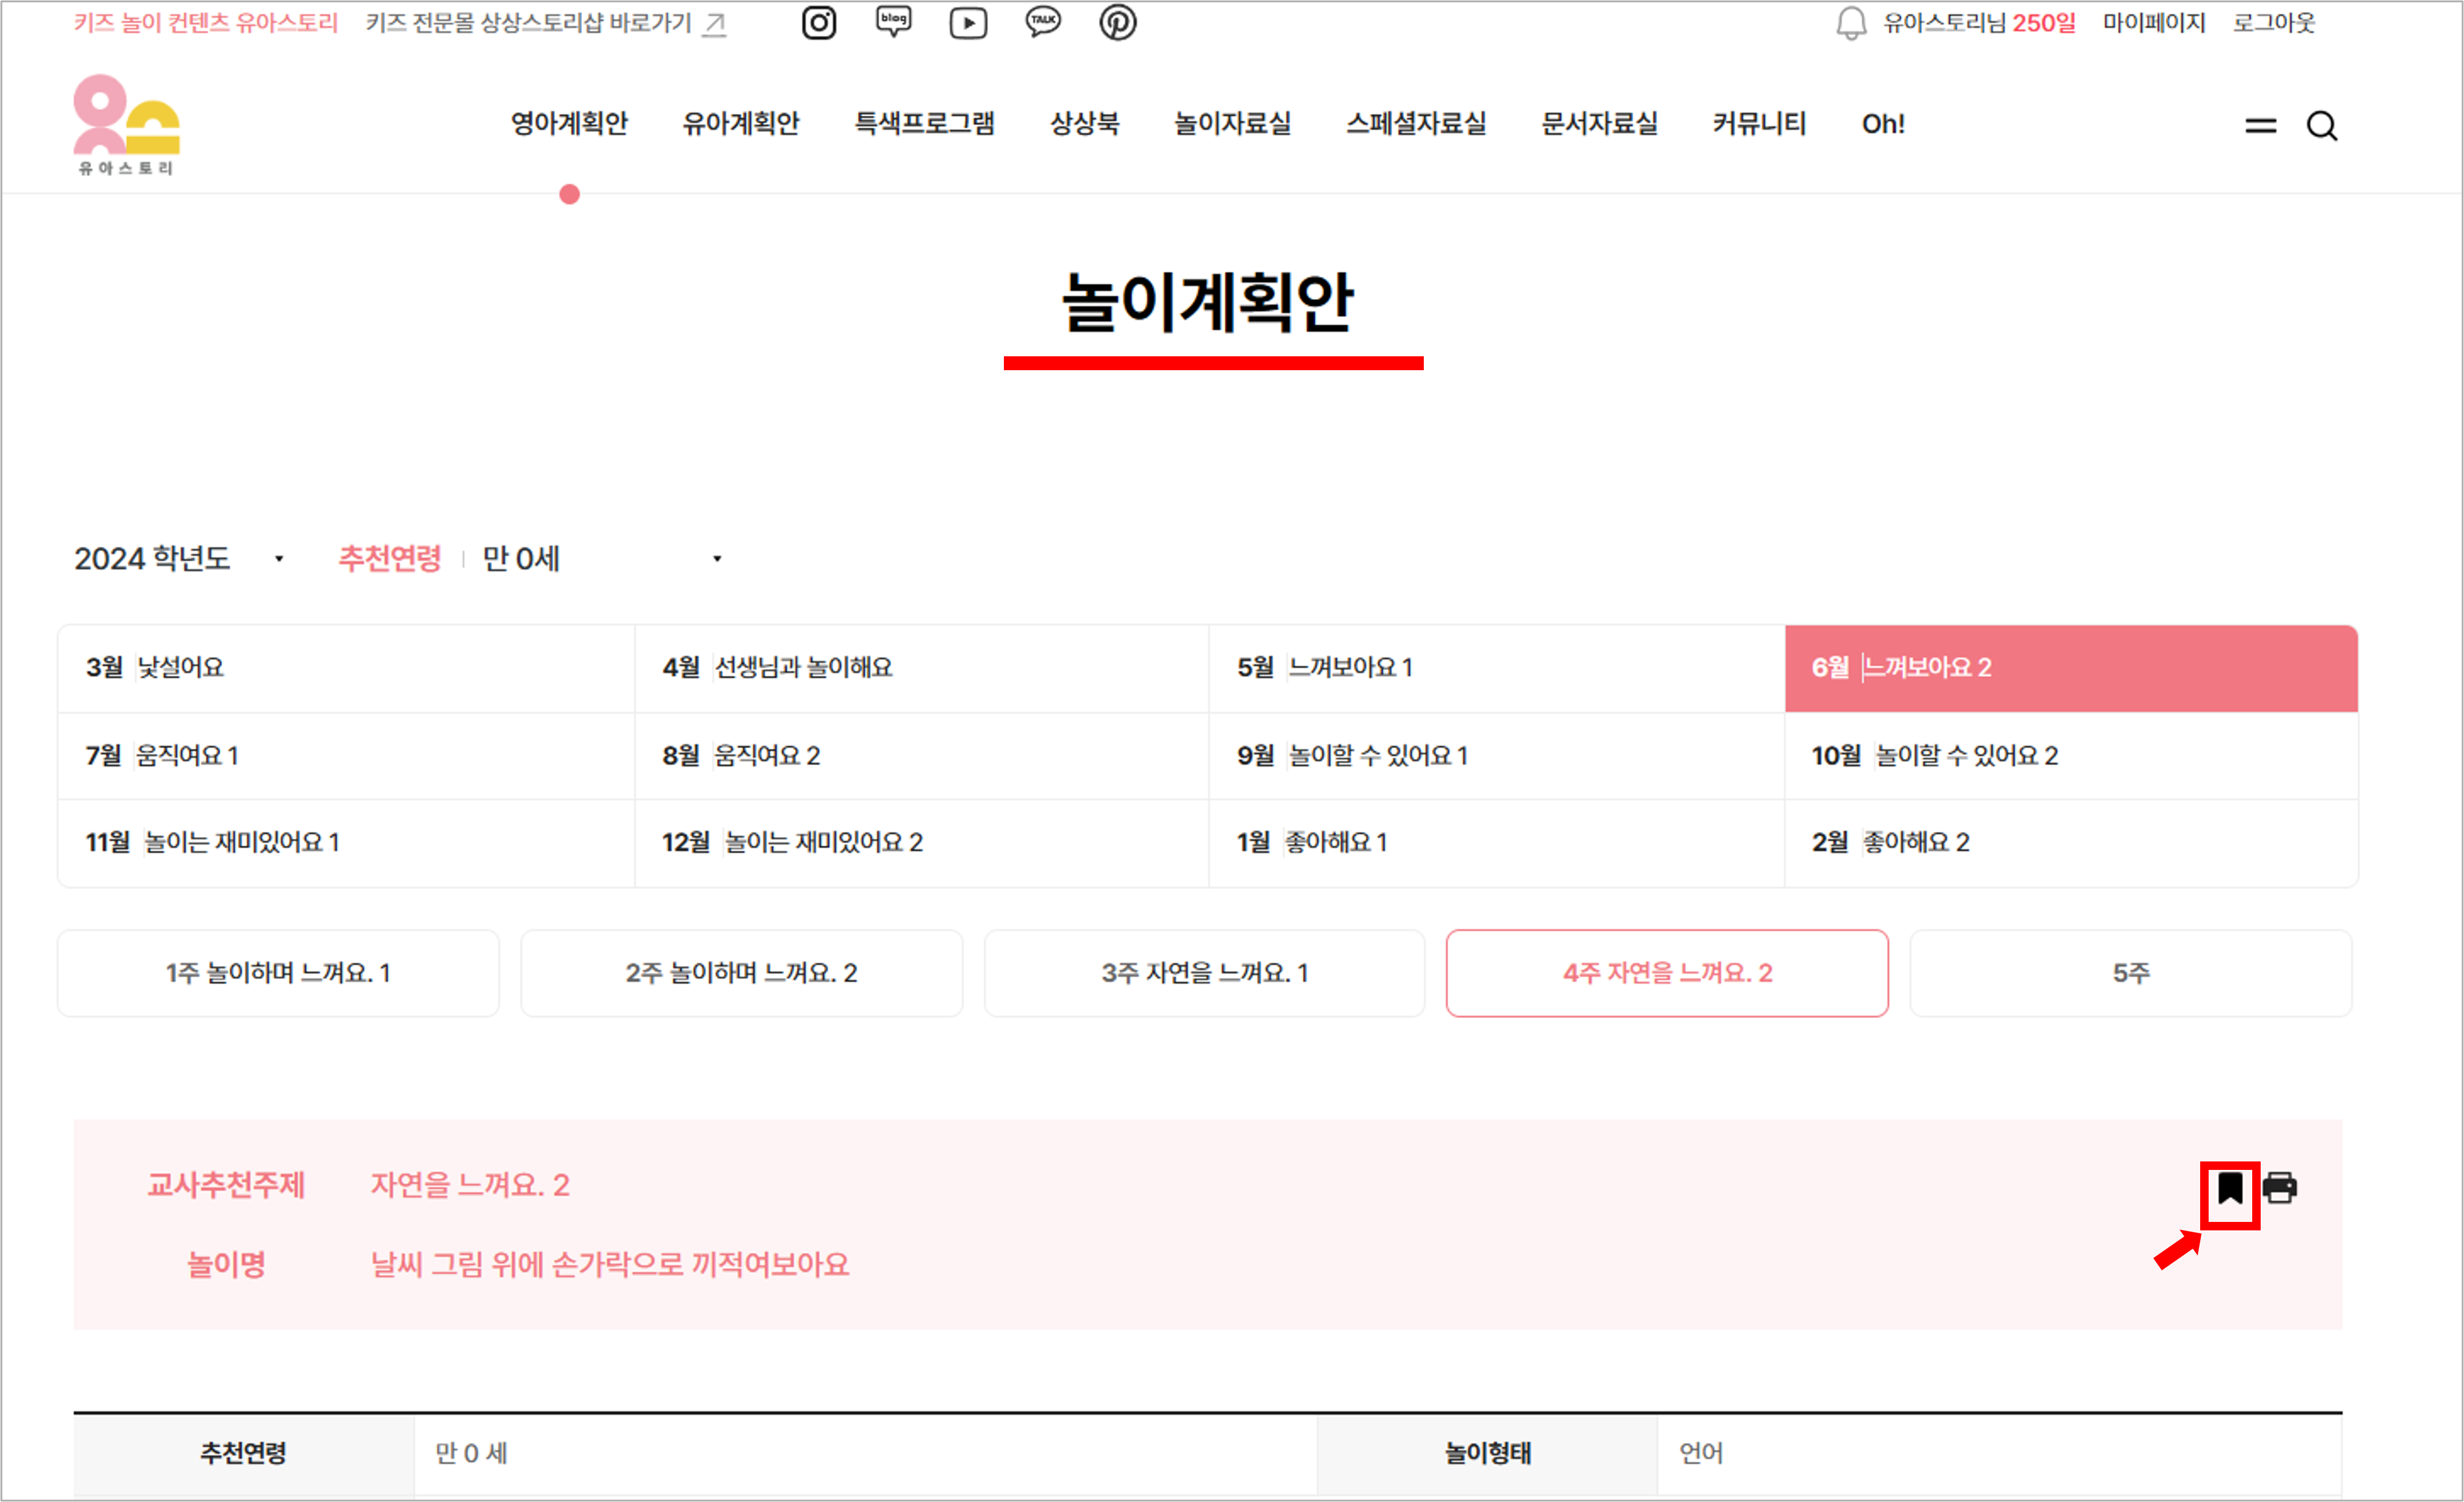Open 커뮤니티 menu
This screenshot has height=1502, width=2464.
(1760, 124)
